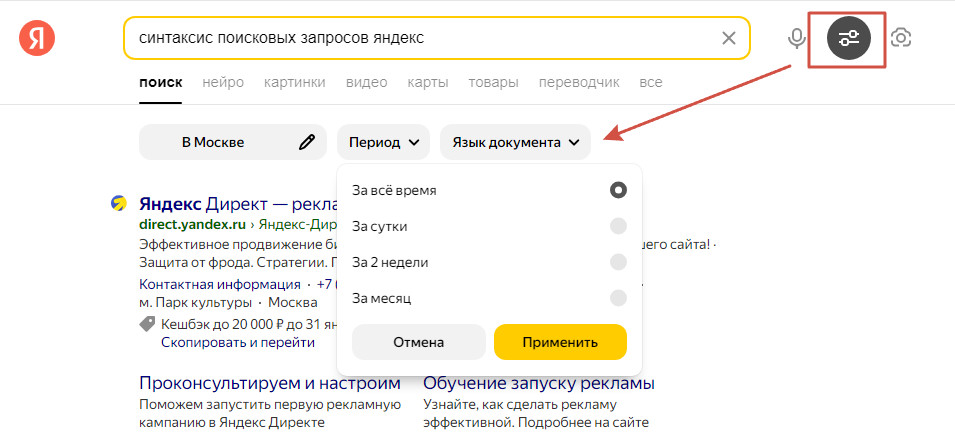Collapse the Период dropdown
The image size is (955, 442).
383,142
